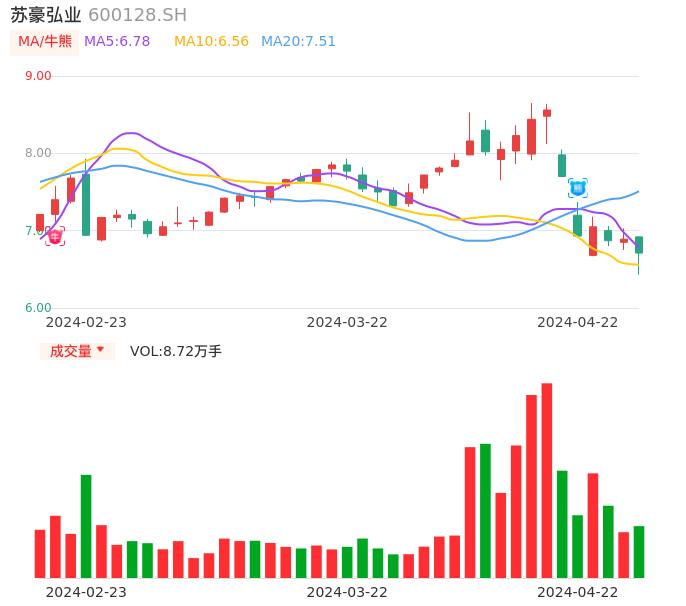Click the 2024-03-22 date label under price chart
Viewport: 686px width, 606px height.
click(347, 322)
